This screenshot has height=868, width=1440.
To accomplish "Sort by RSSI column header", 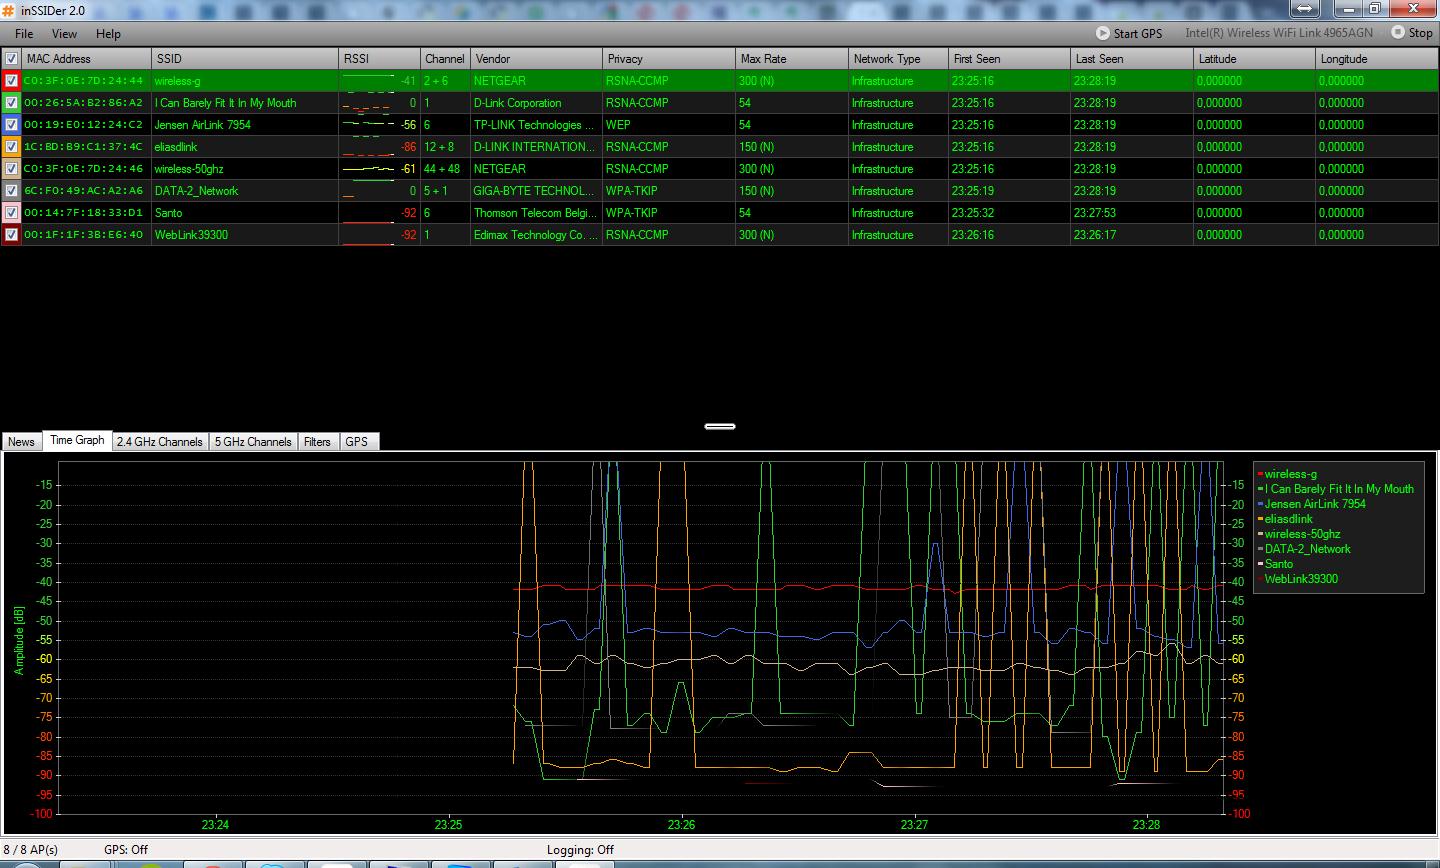I will tap(379, 59).
